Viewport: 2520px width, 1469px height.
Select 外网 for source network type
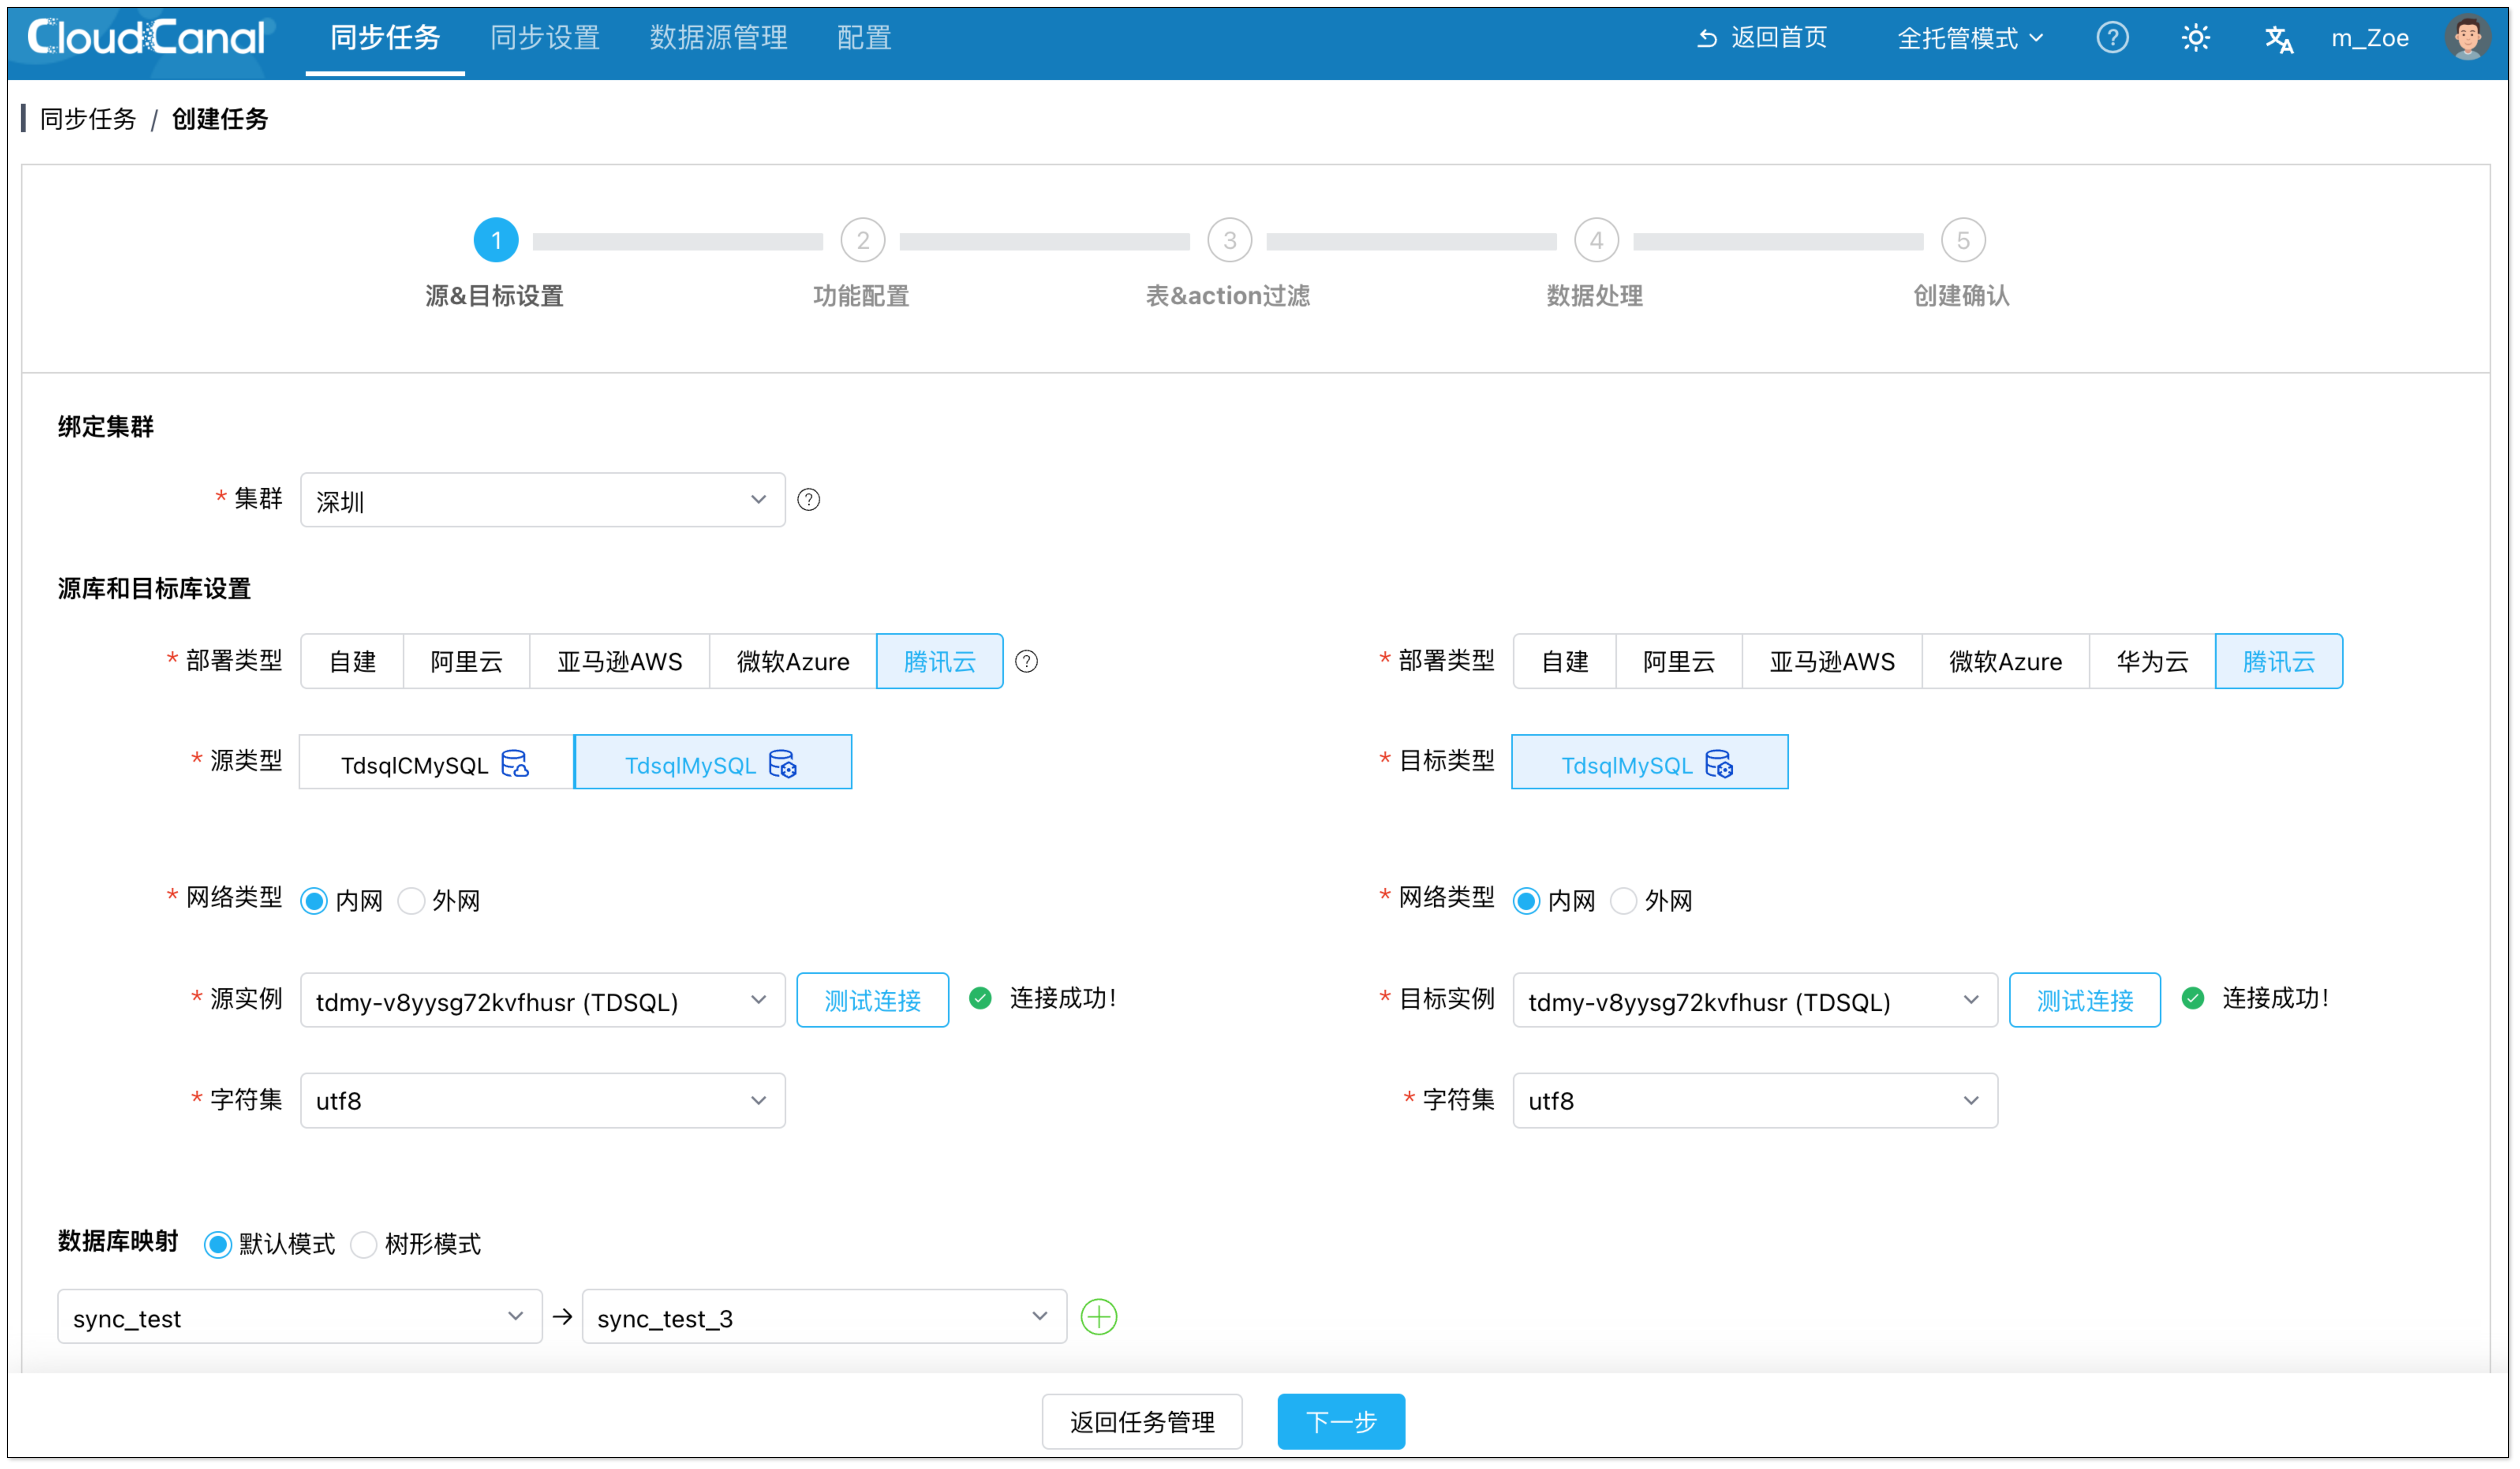point(412,900)
